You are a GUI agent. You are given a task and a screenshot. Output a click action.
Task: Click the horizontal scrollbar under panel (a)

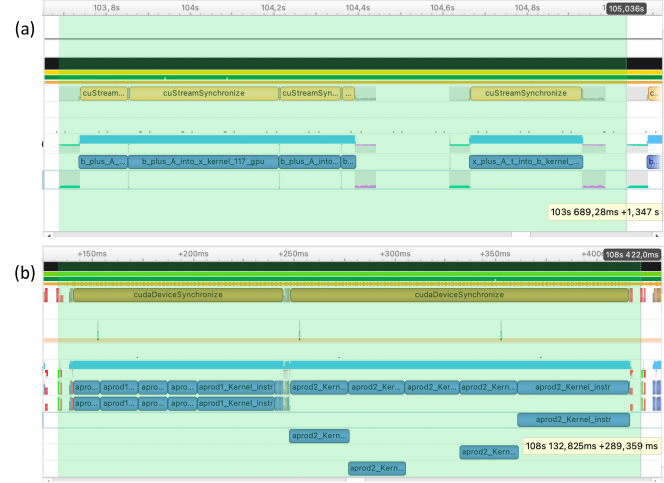tap(300, 233)
